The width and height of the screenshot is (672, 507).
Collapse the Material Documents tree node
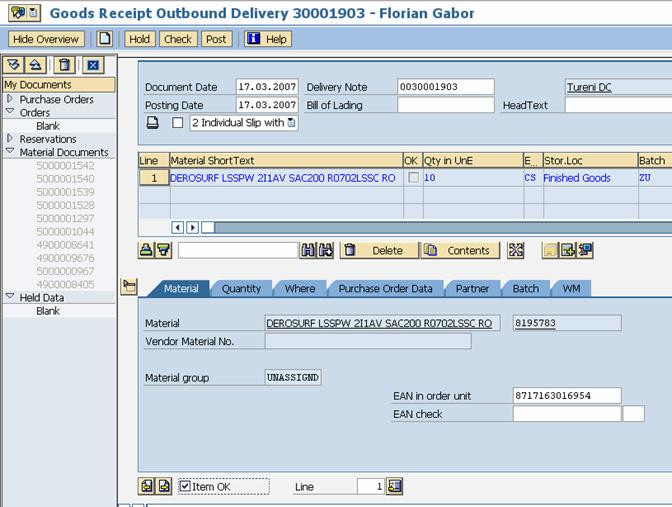pyautogui.click(x=10, y=152)
